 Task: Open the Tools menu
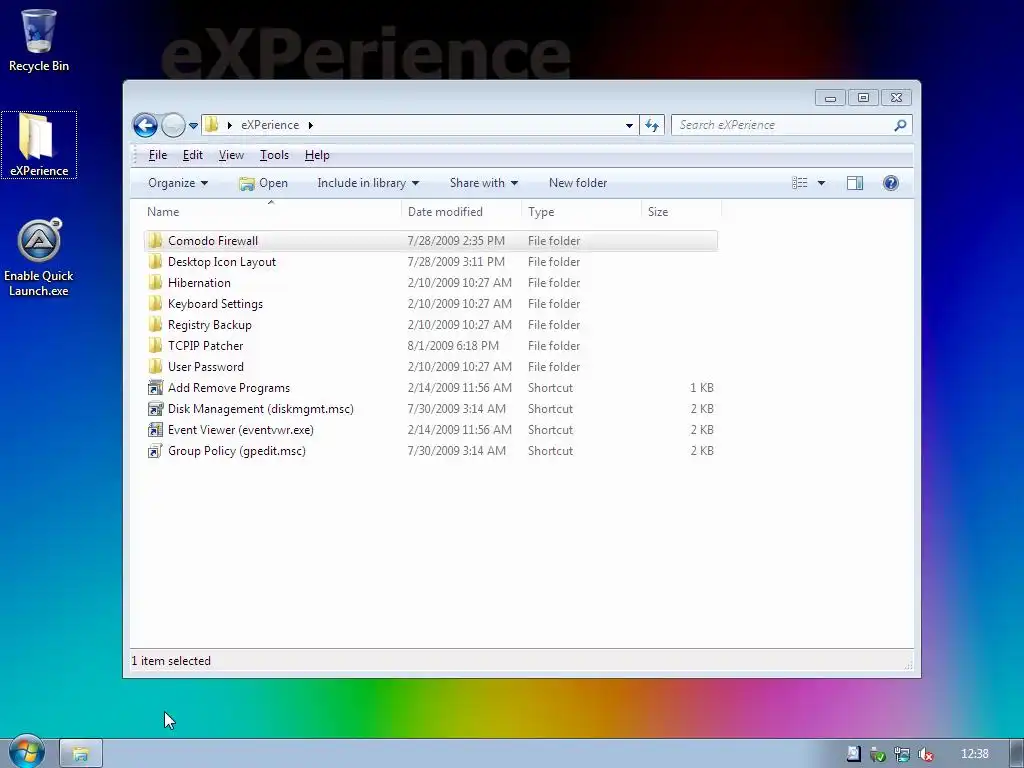pyautogui.click(x=274, y=155)
